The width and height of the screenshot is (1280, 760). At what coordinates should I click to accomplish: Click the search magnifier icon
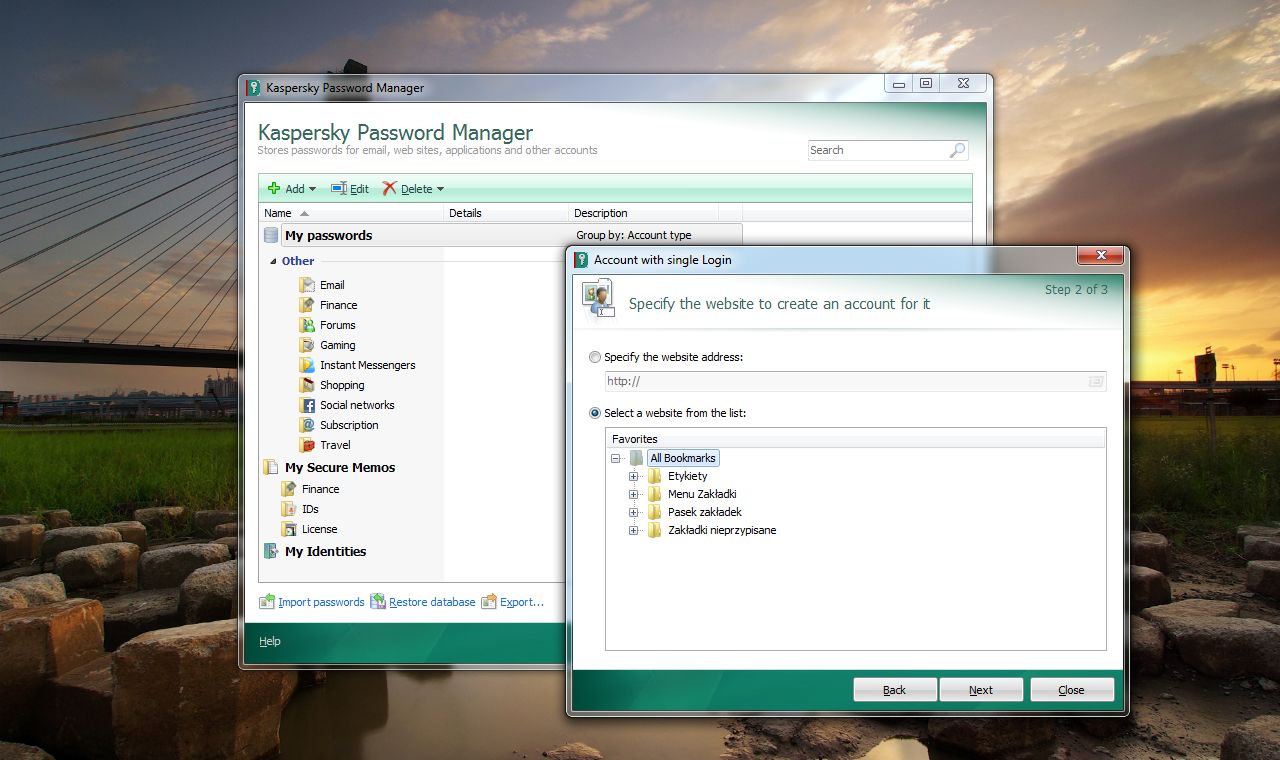[x=957, y=150]
